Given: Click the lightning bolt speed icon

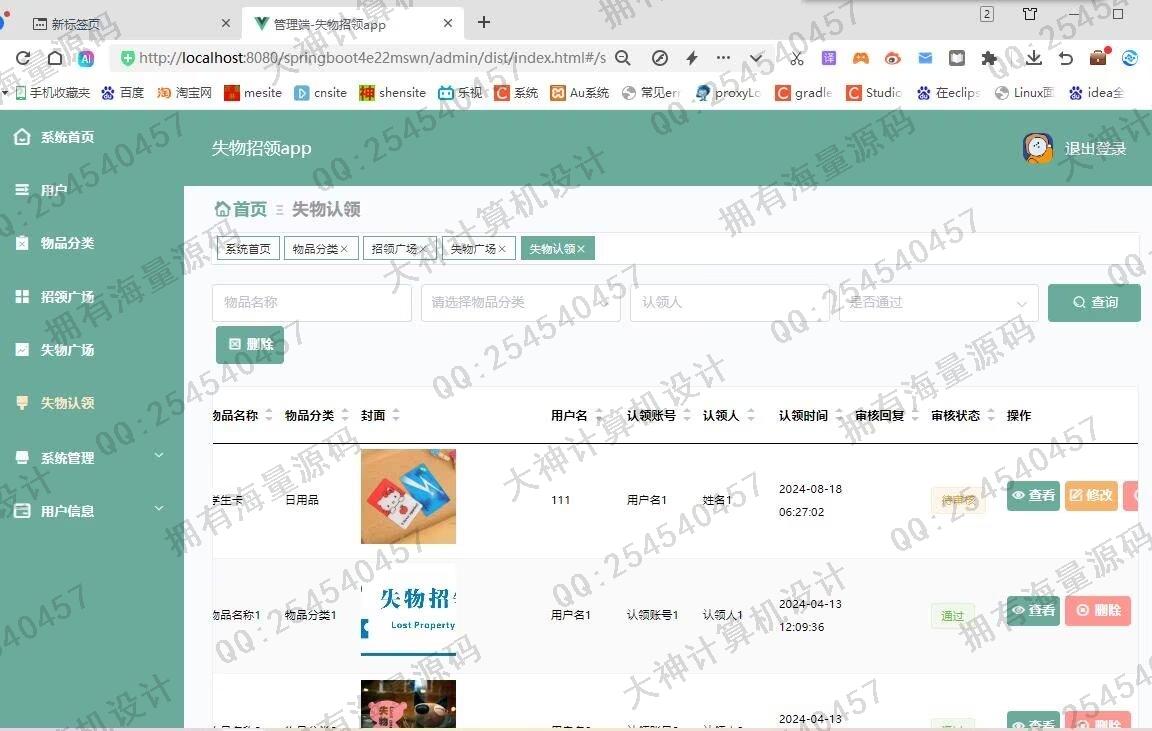Looking at the screenshot, I should coord(691,58).
